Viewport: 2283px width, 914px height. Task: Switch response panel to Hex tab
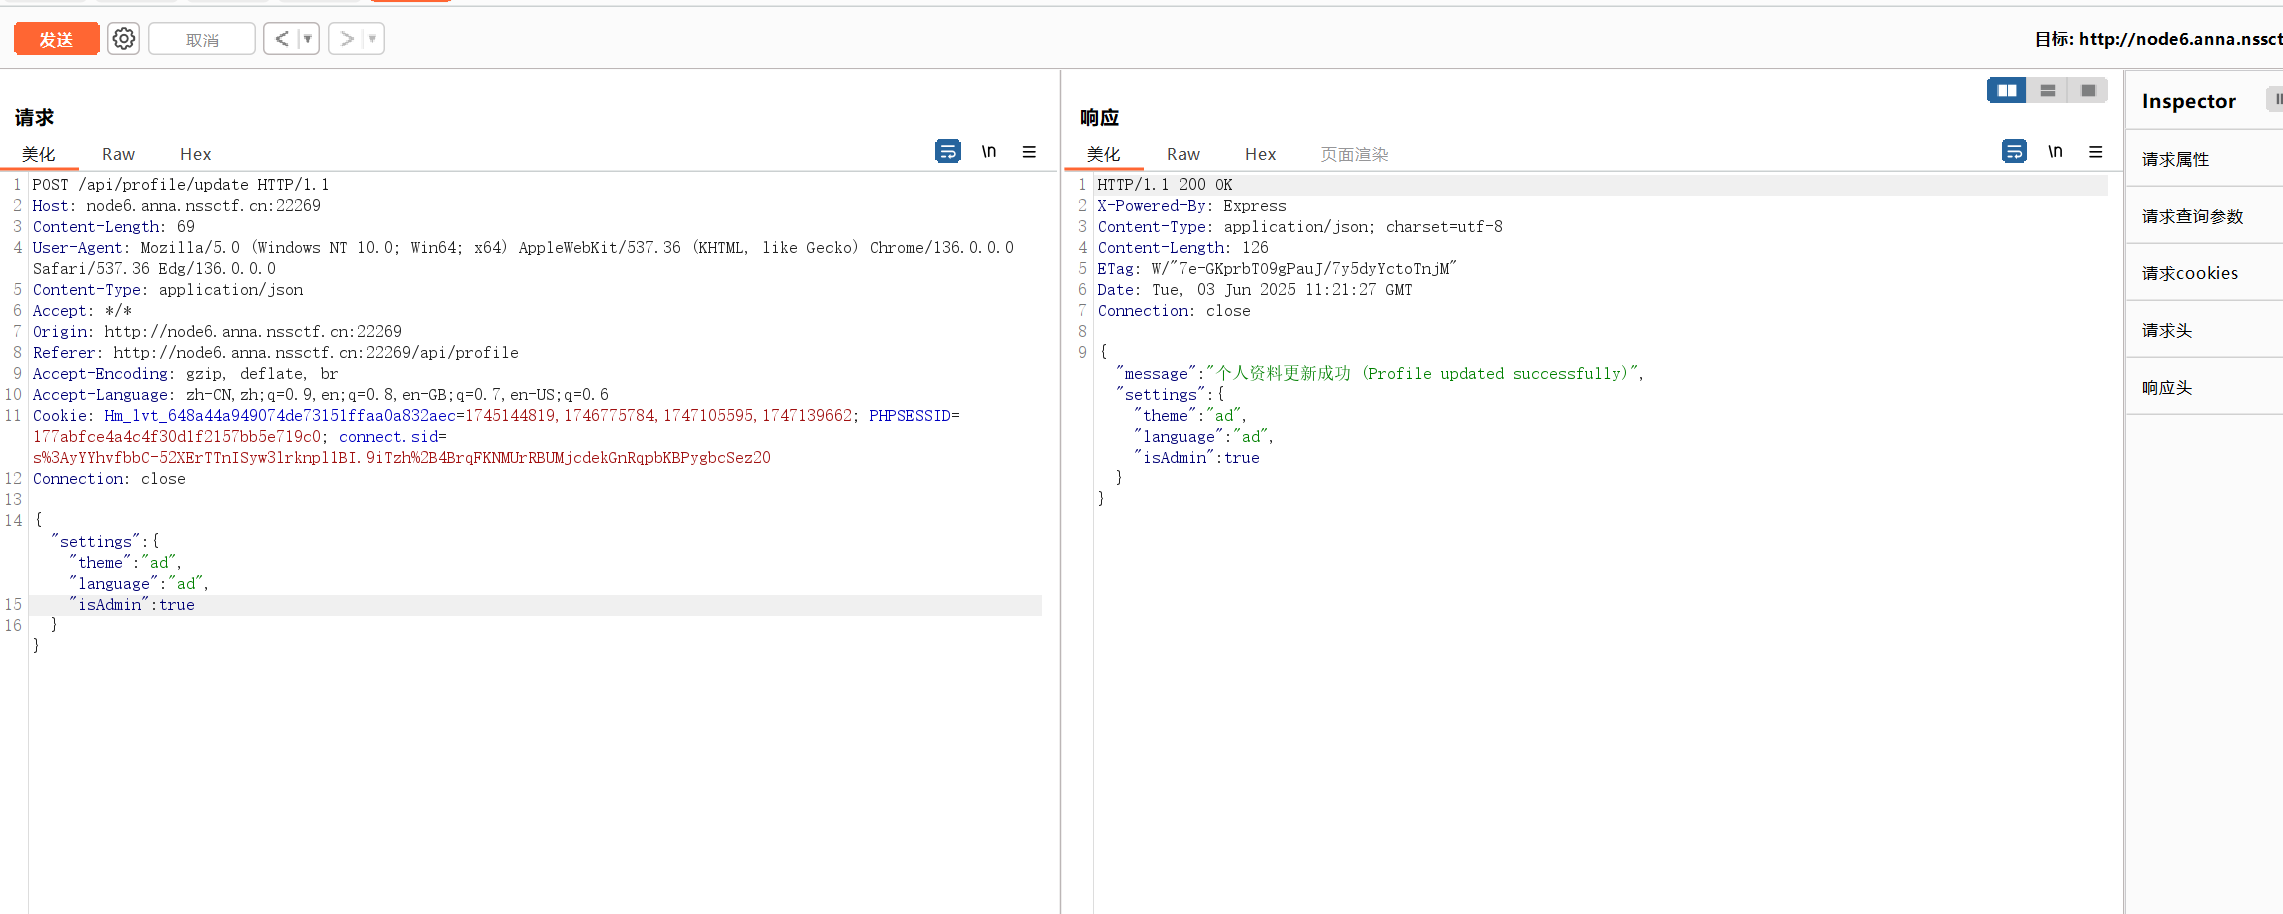click(1260, 154)
